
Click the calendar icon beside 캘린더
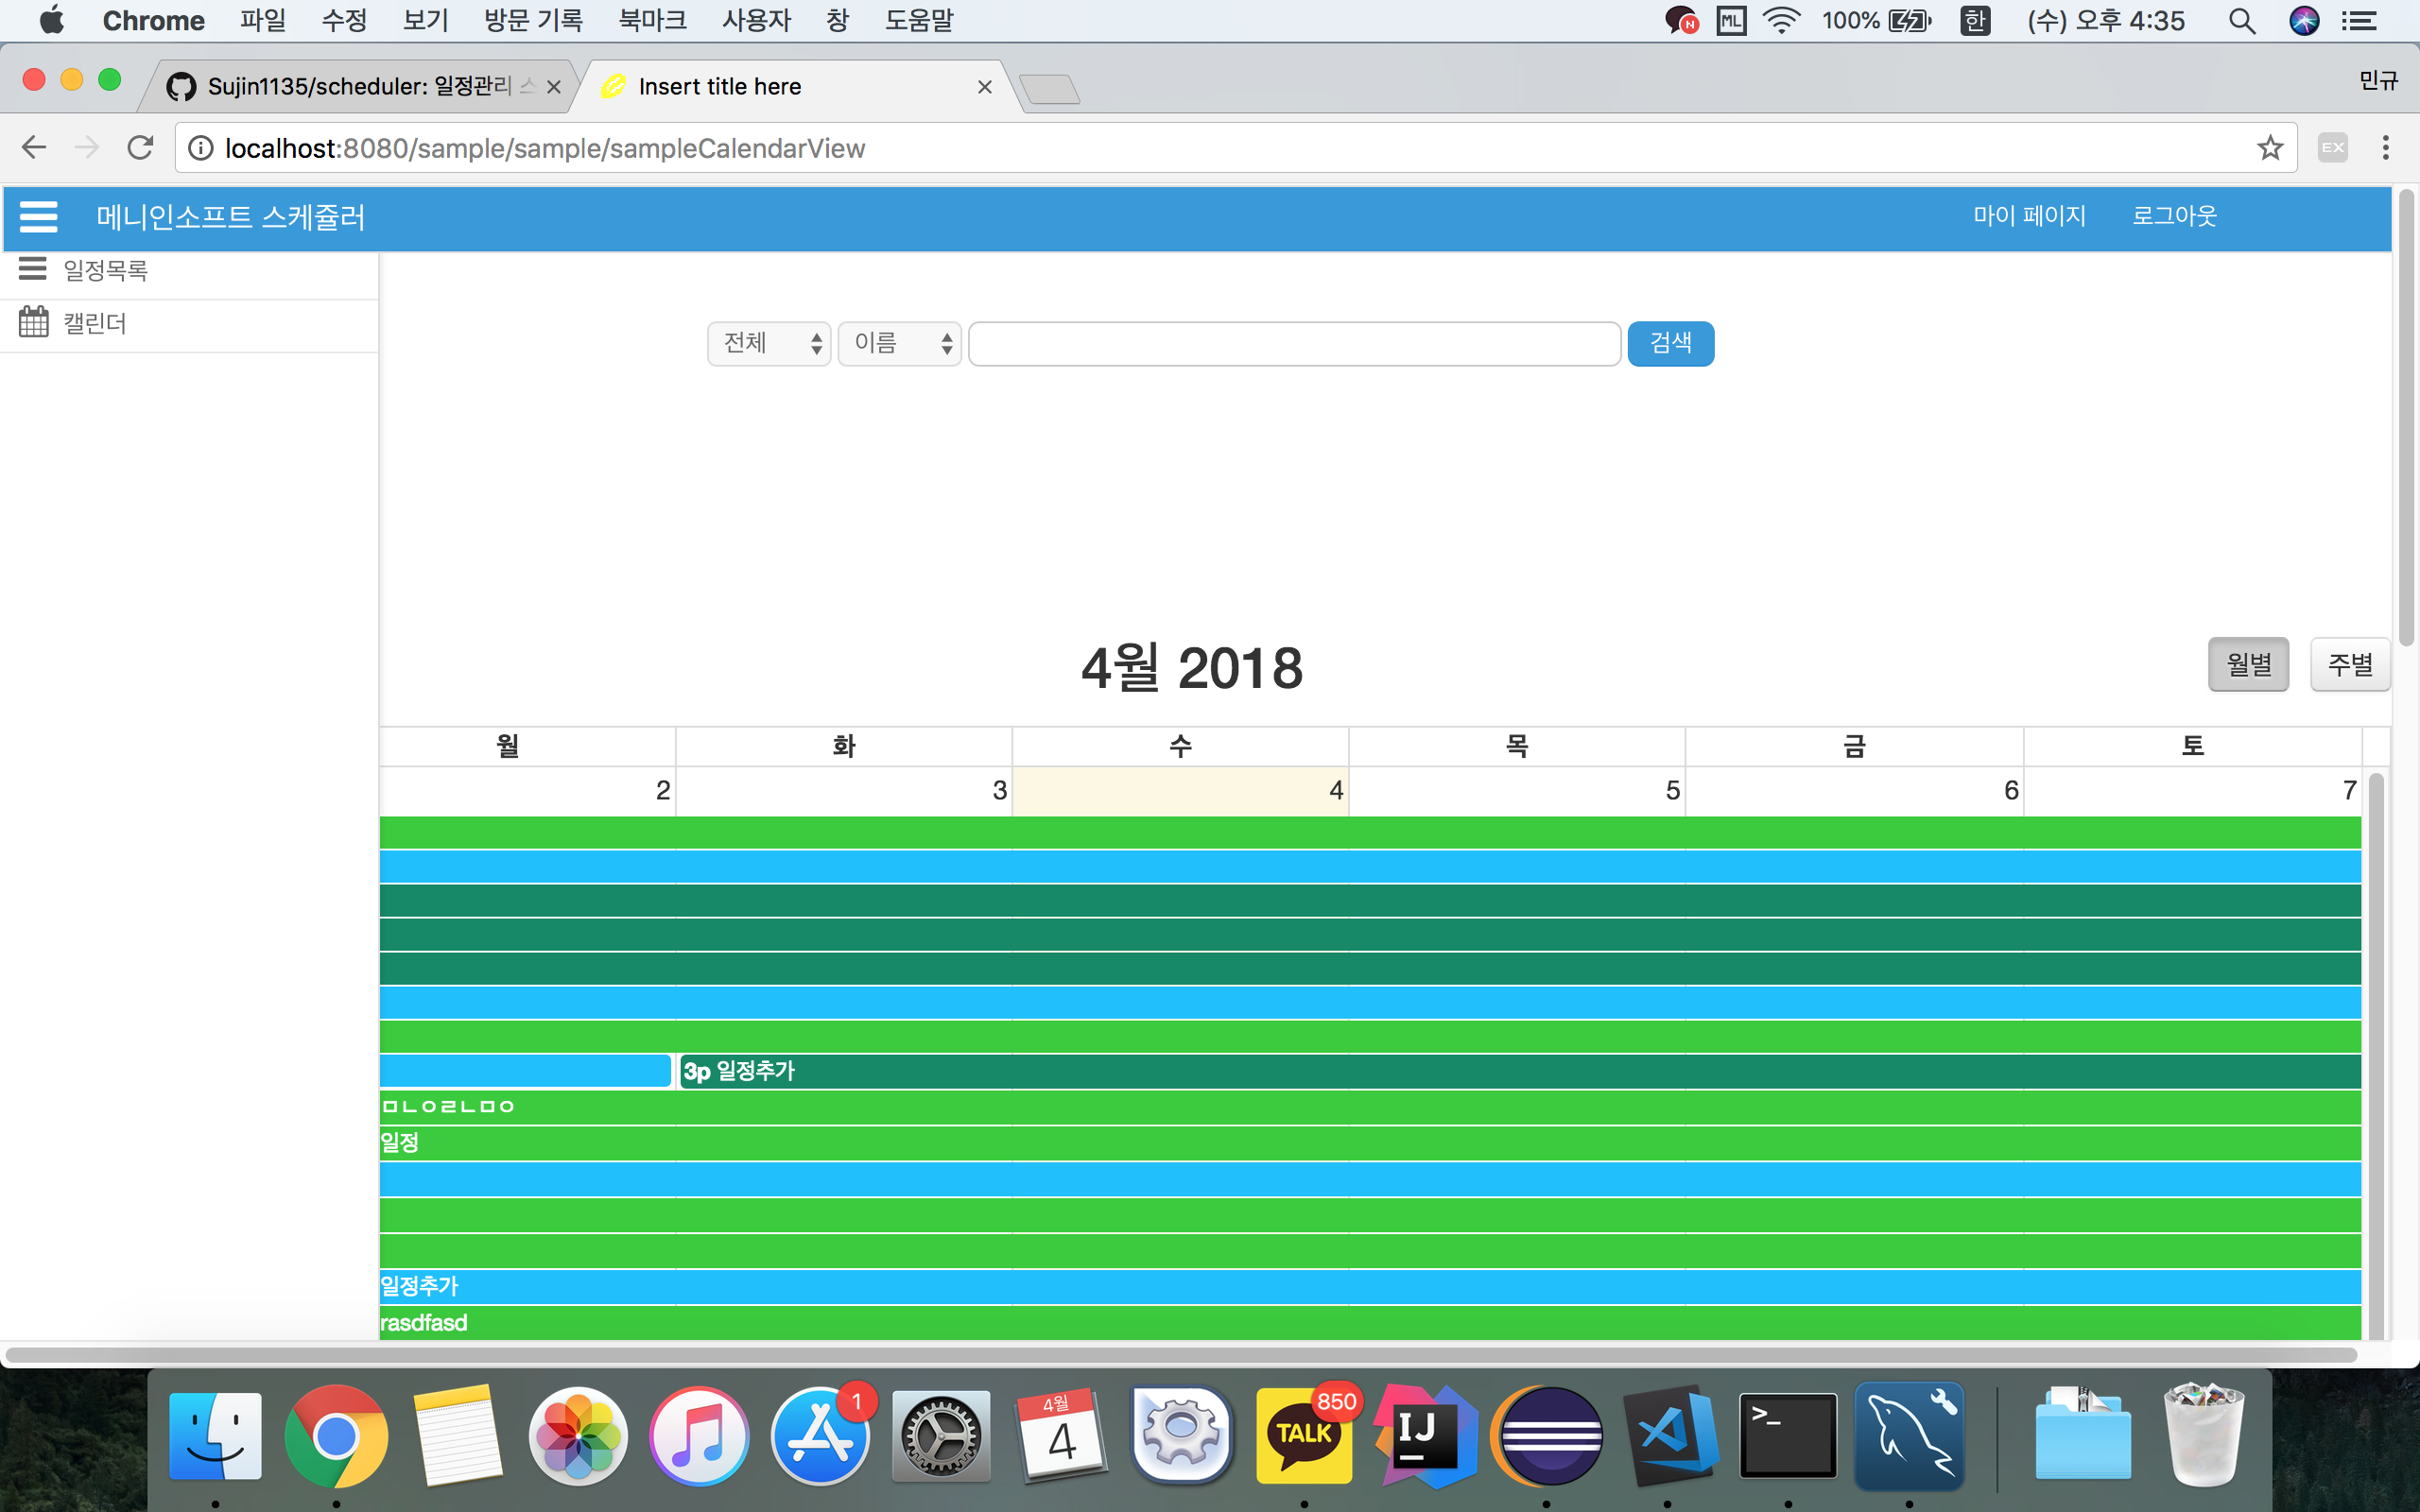click(33, 322)
